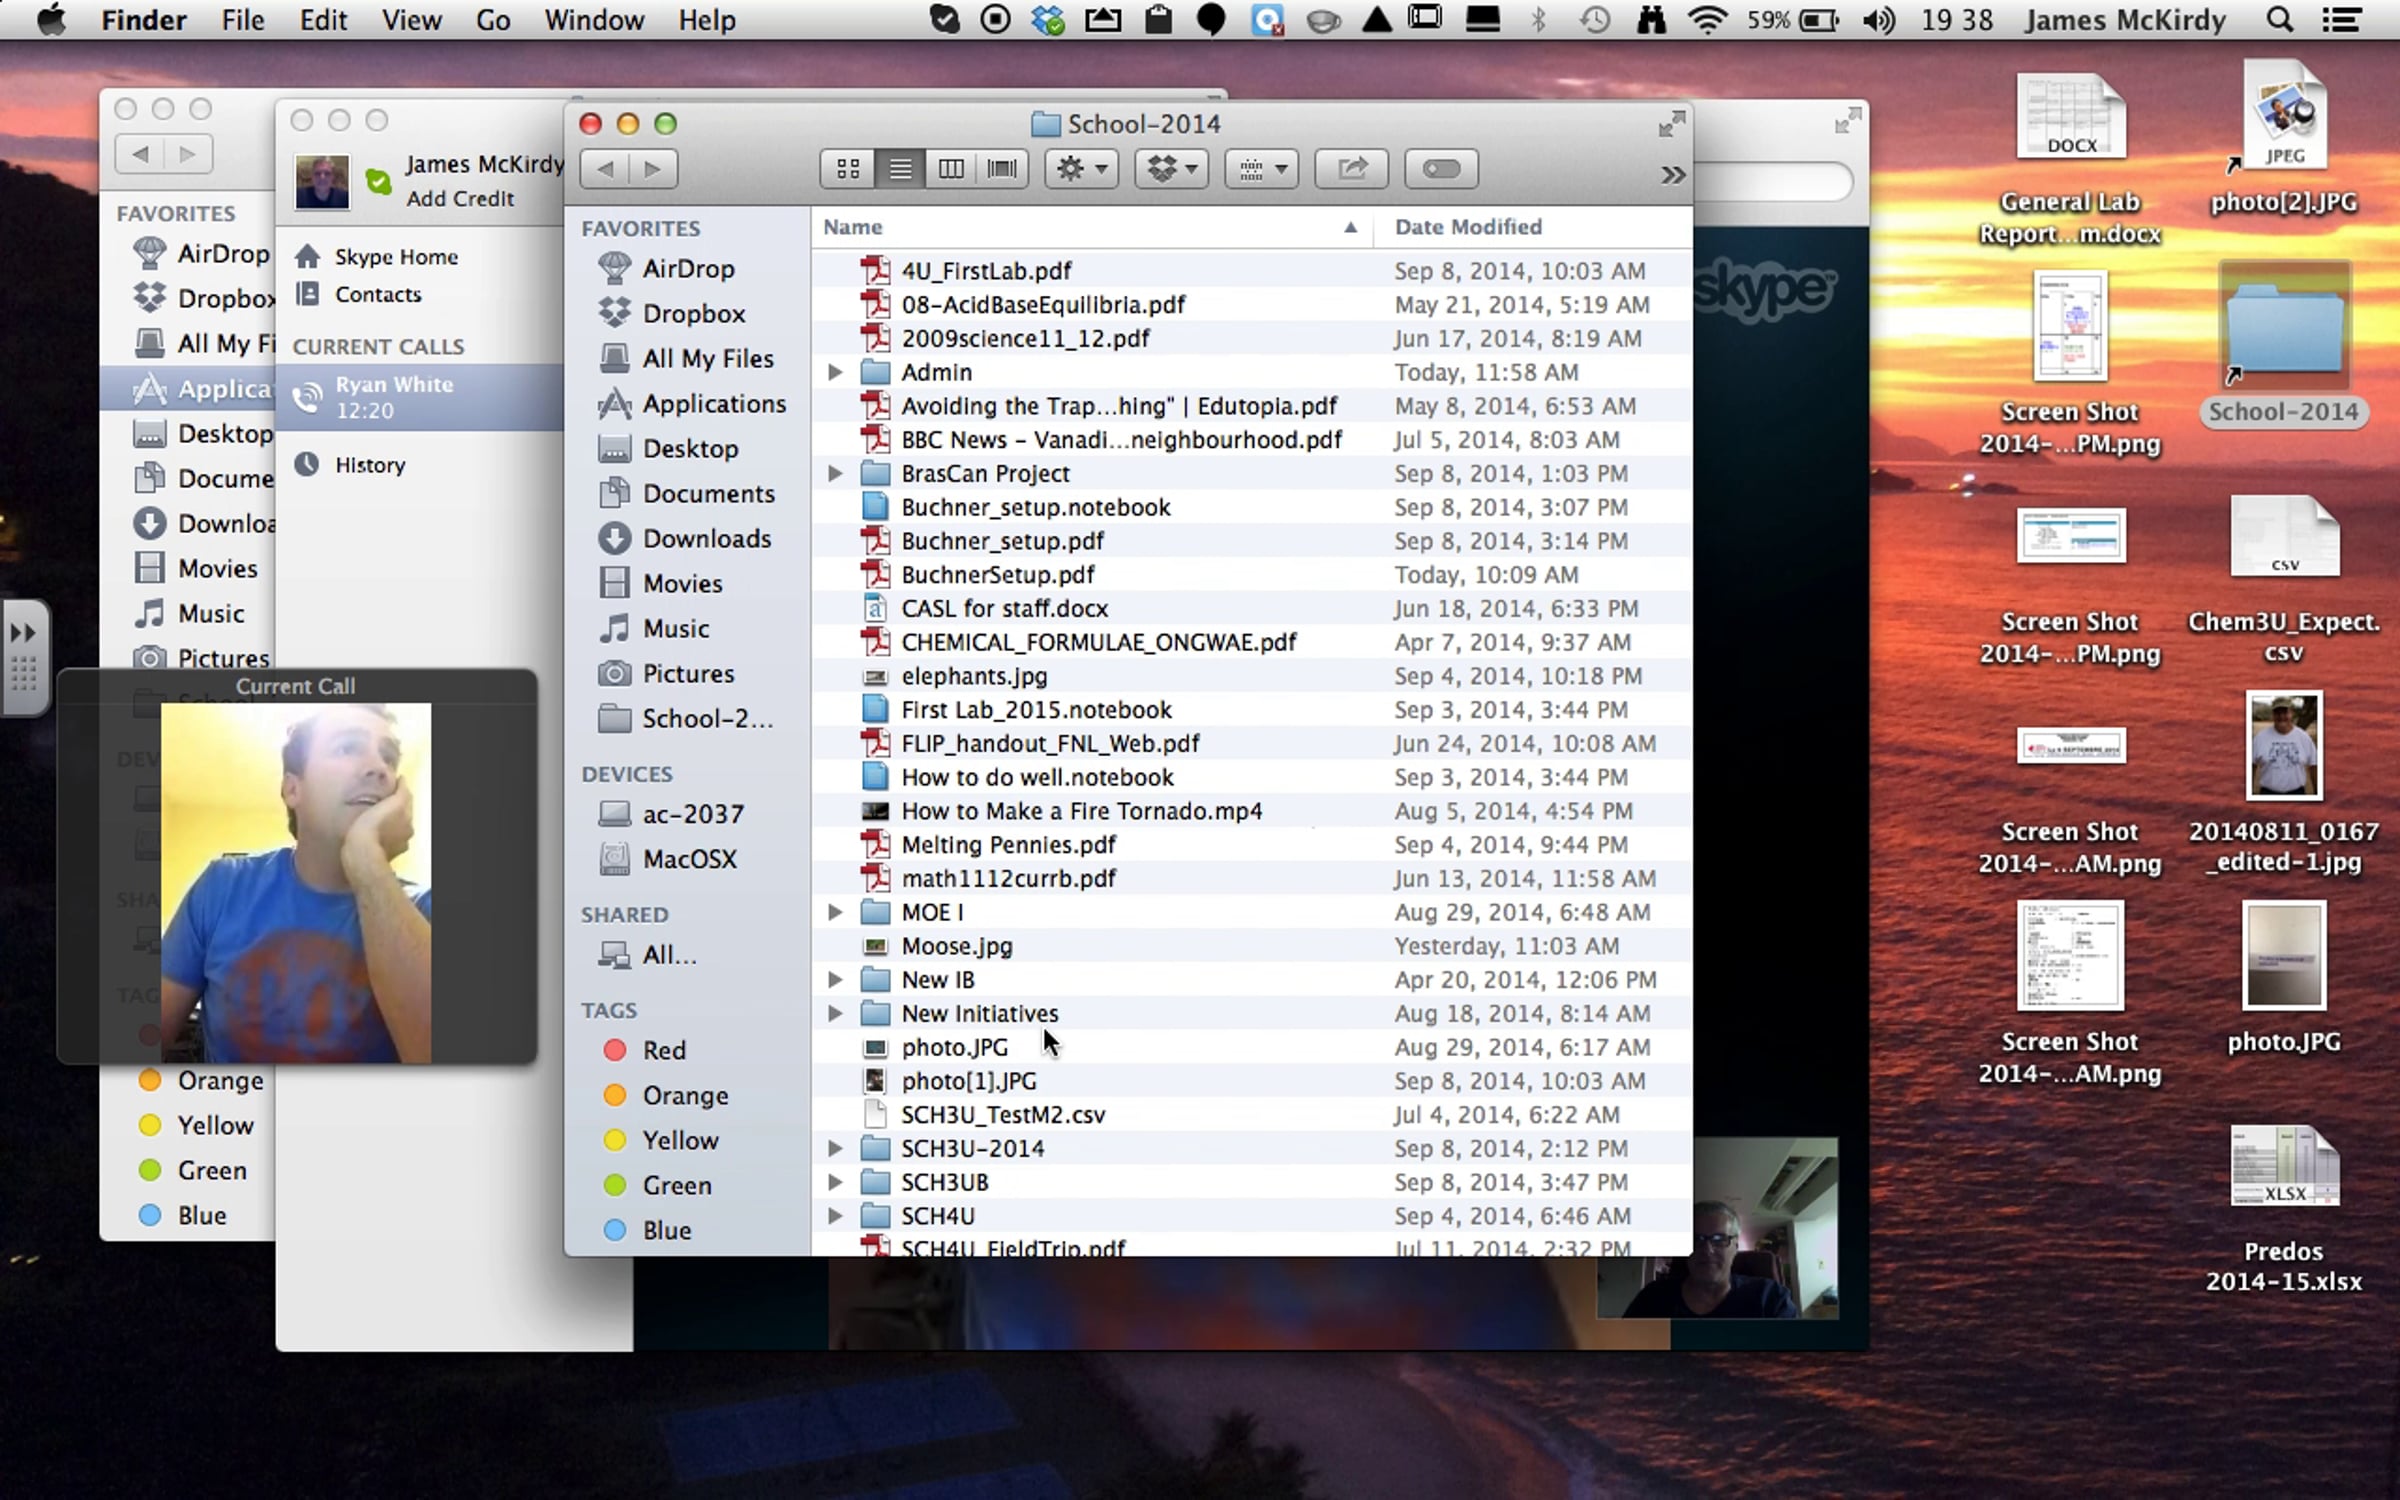Switch to Cover Flow view

point(1002,169)
